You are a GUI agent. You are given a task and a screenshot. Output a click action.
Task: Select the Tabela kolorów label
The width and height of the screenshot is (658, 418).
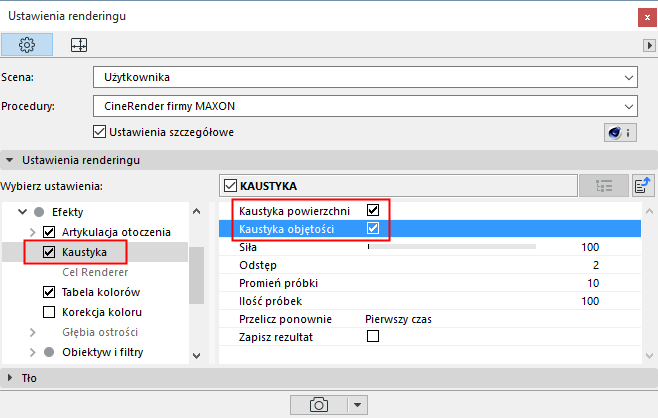click(101, 292)
